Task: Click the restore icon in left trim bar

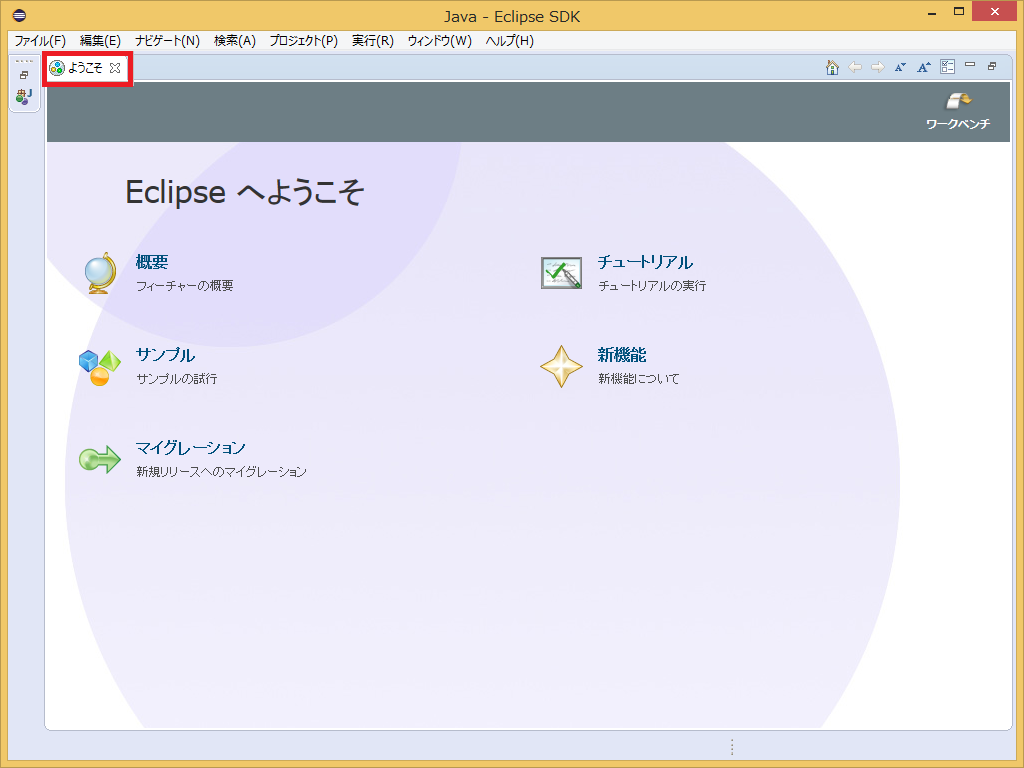Action: (24, 75)
